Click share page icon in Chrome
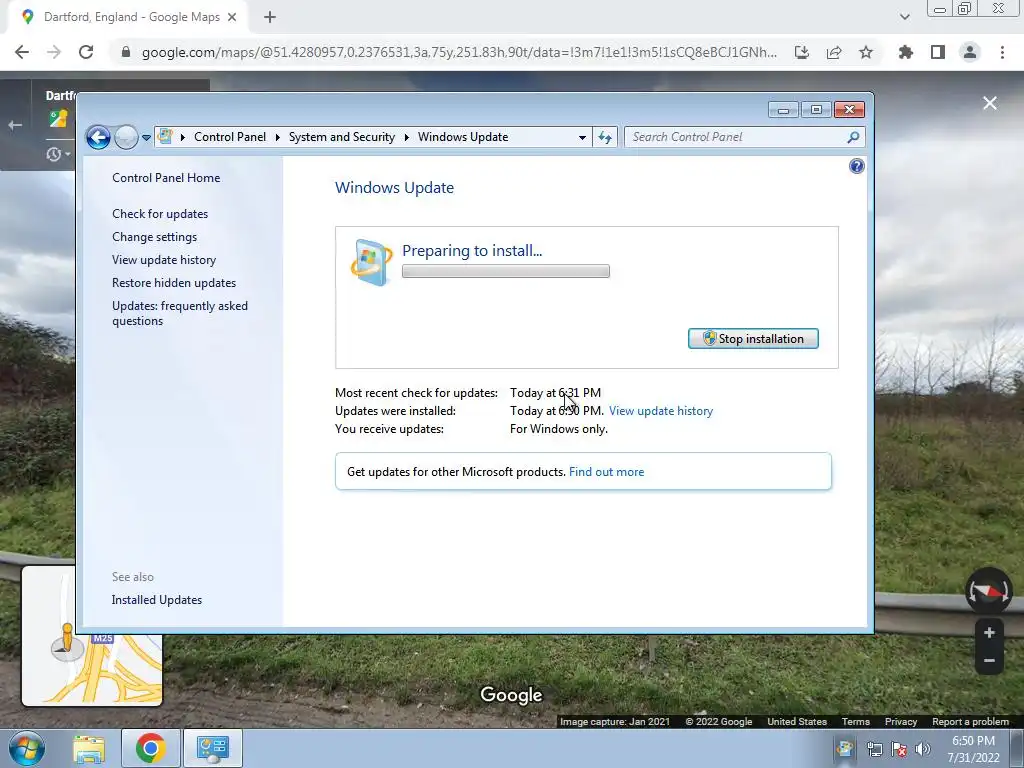Viewport: 1024px width, 768px height. click(834, 52)
